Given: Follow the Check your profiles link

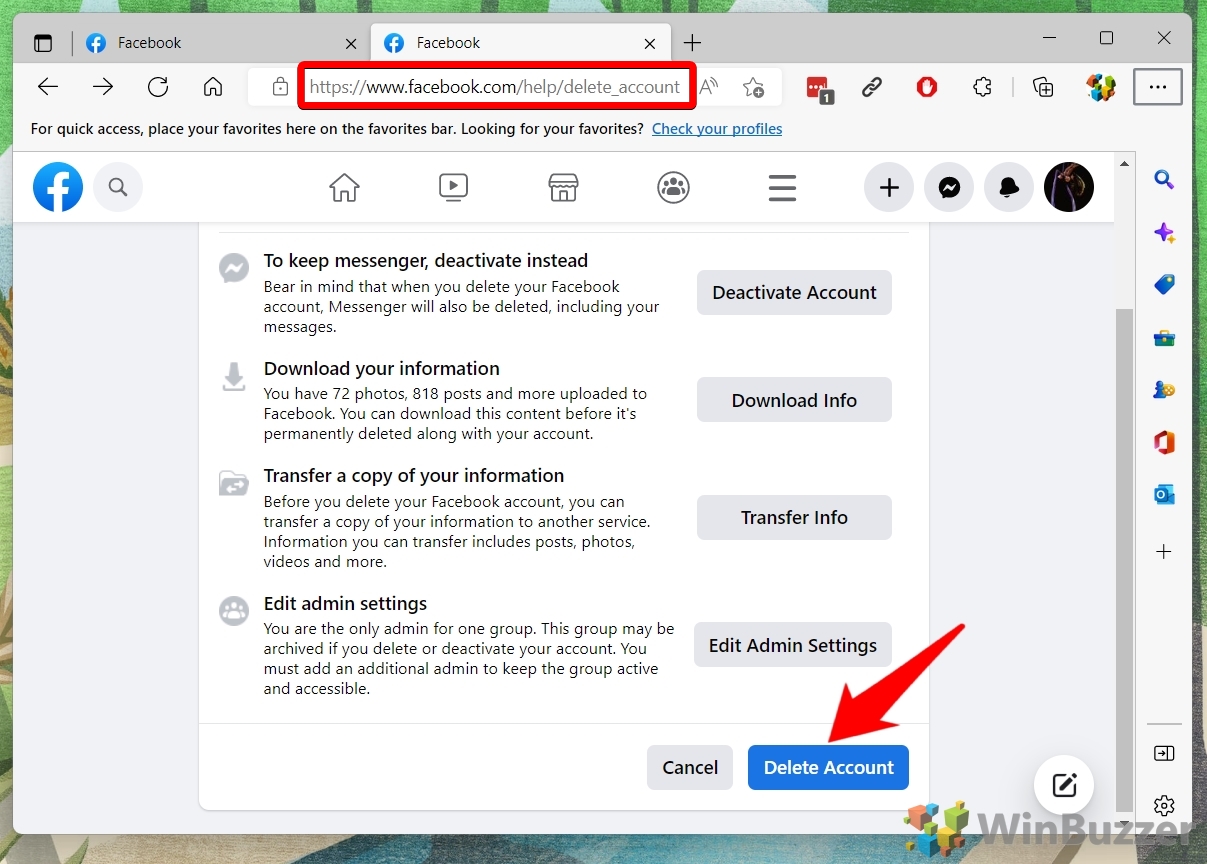Looking at the screenshot, I should click(x=717, y=129).
